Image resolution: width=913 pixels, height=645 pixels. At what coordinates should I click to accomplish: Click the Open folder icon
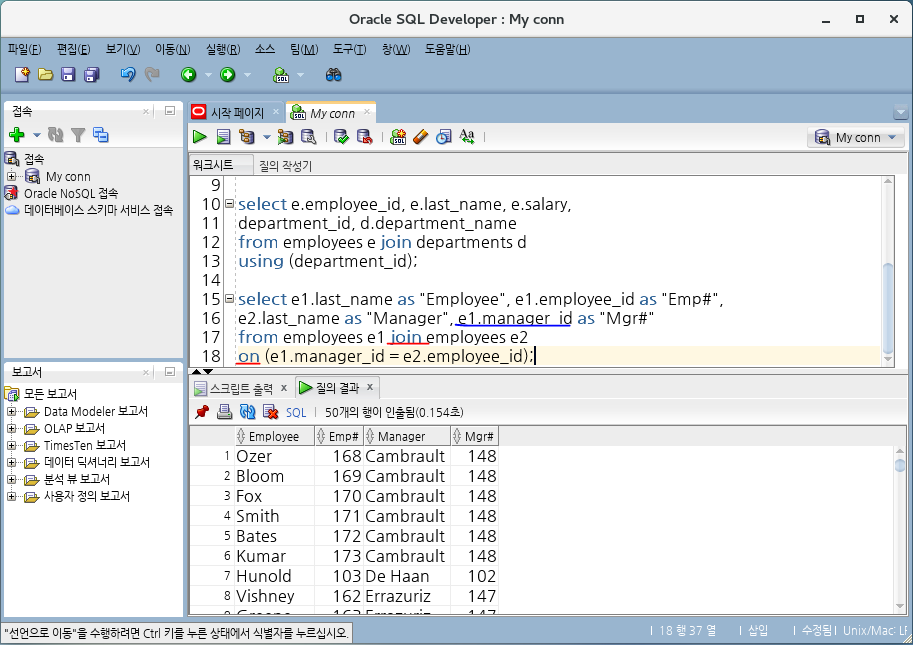tap(45, 75)
